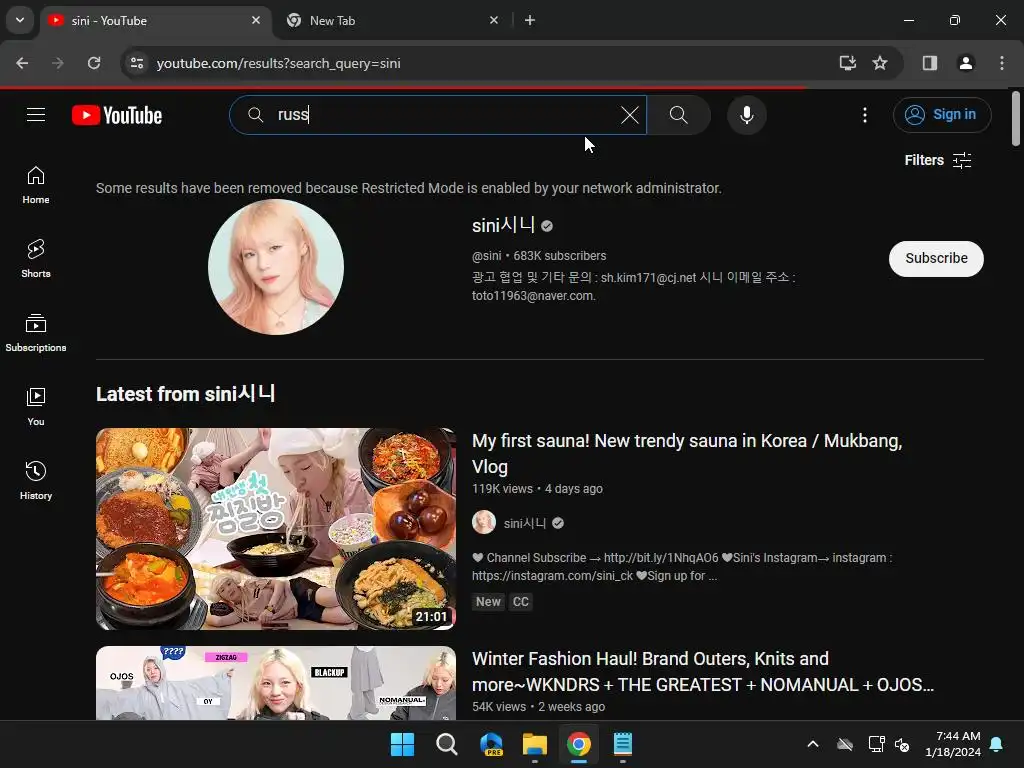Run search with the magnifier button

coord(679,115)
